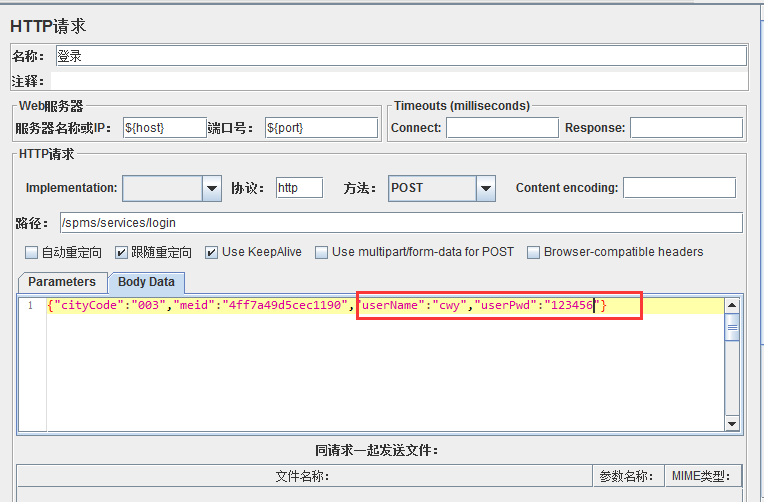This screenshot has width=764, height=502.
Task: Click the body data scrollbar up arrow
Action: [732, 306]
